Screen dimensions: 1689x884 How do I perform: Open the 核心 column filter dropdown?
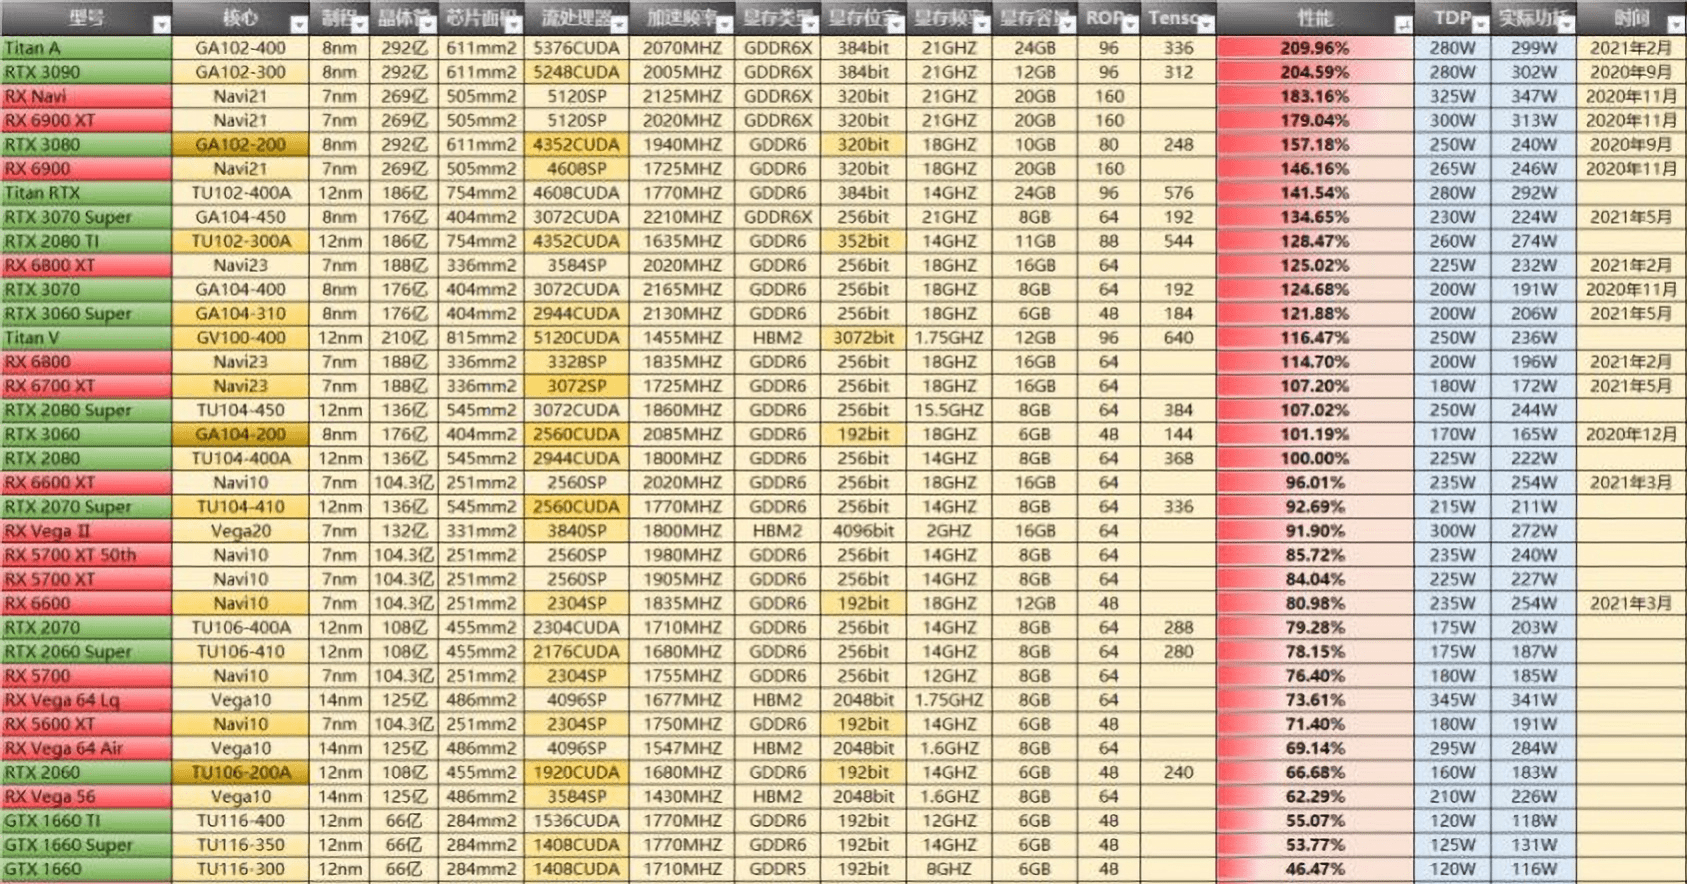point(298,24)
